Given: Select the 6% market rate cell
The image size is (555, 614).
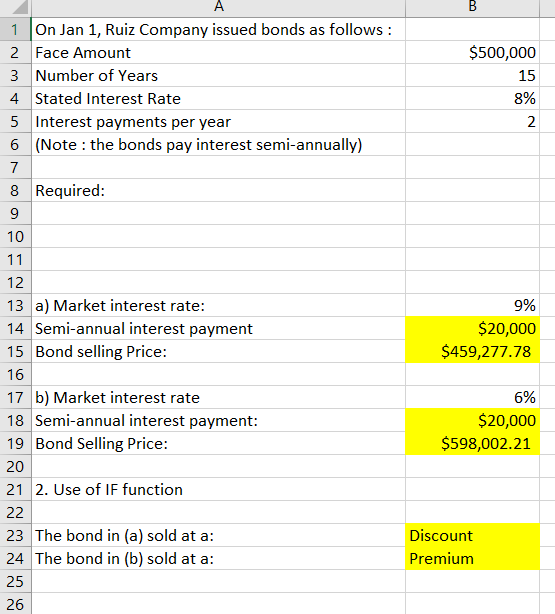Looking at the screenshot, I should [x=472, y=397].
